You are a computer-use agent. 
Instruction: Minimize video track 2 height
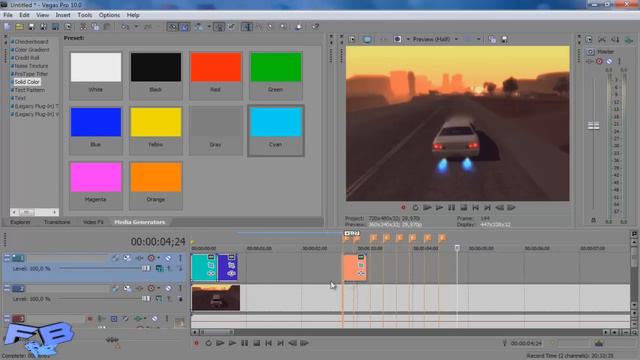coord(7,289)
